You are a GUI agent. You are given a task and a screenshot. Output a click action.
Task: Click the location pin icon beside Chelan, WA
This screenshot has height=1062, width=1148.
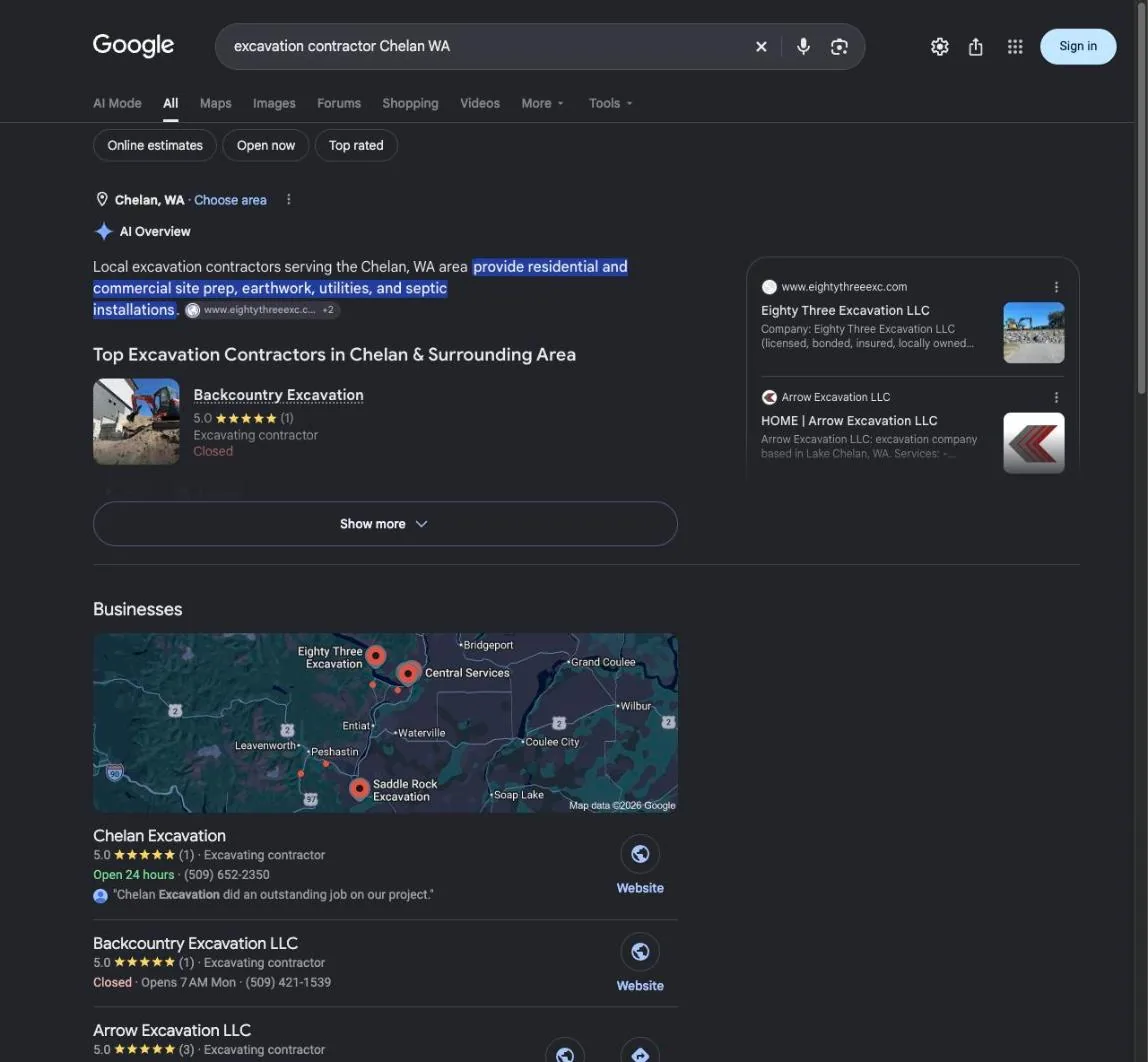[102, 199]
